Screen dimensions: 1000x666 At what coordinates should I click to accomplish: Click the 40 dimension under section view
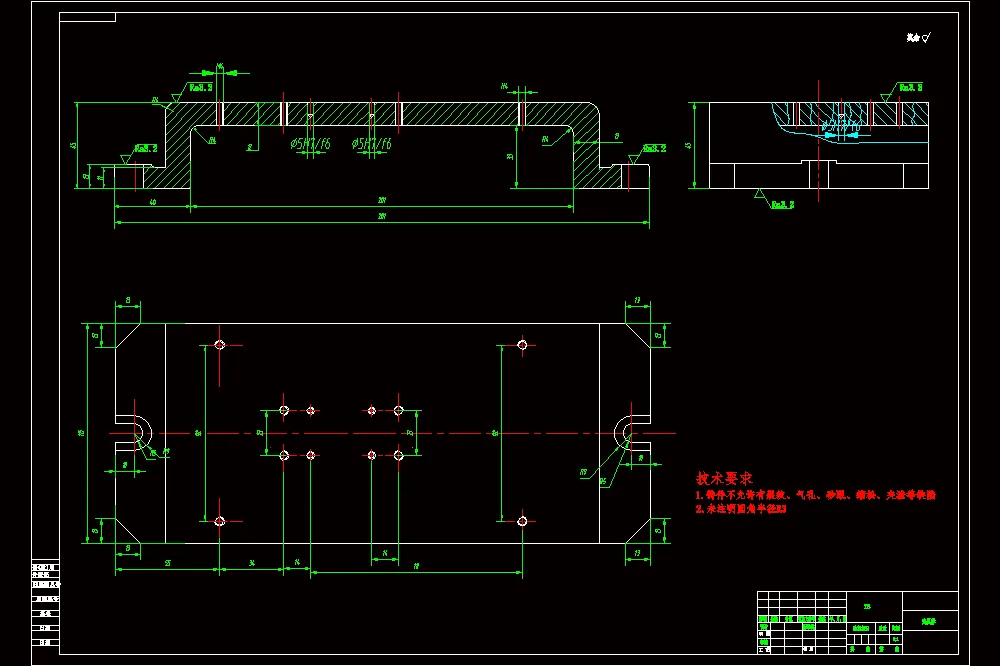tap(152, 202)
